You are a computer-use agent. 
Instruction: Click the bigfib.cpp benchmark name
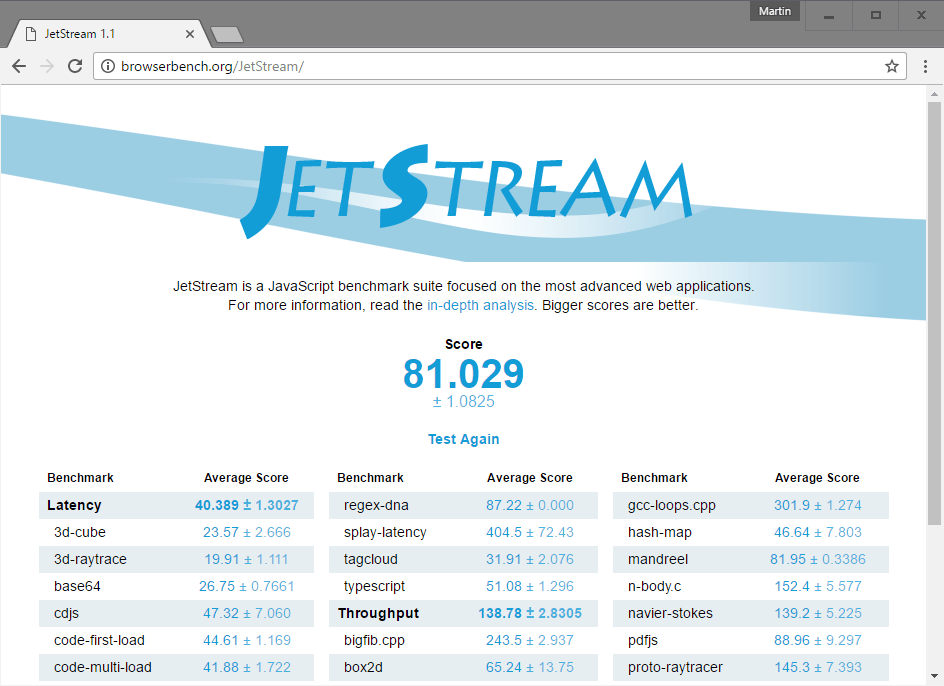coord(374,640)
